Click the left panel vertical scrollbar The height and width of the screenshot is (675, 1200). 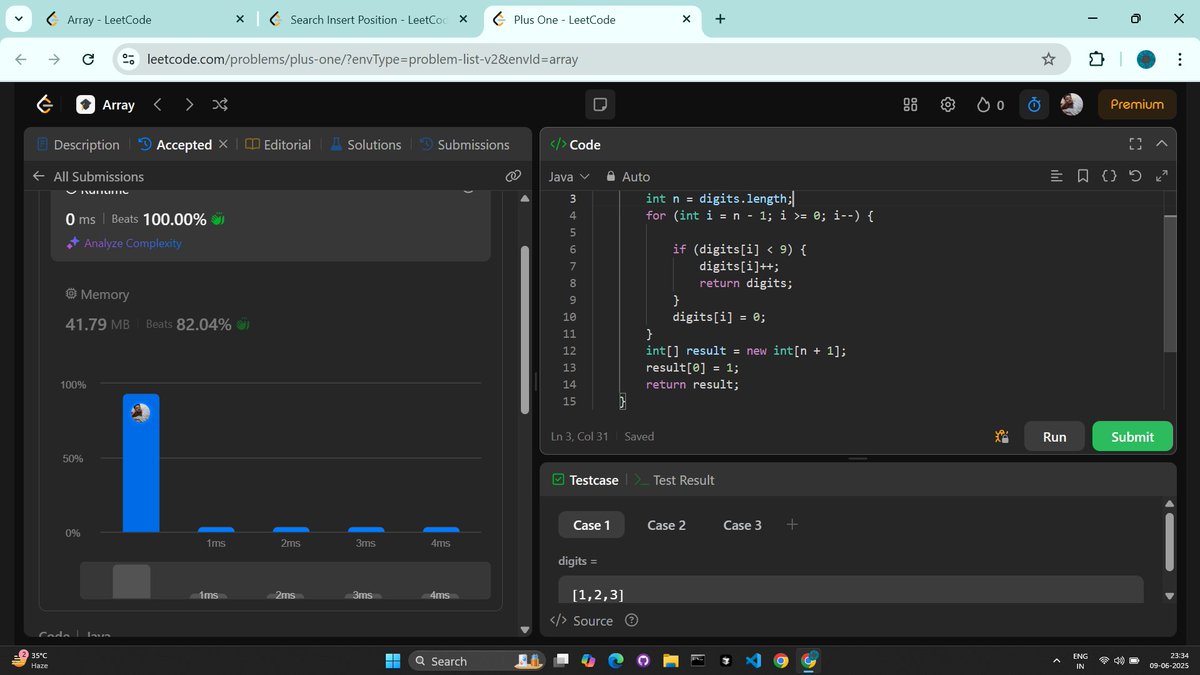[526, 330]
